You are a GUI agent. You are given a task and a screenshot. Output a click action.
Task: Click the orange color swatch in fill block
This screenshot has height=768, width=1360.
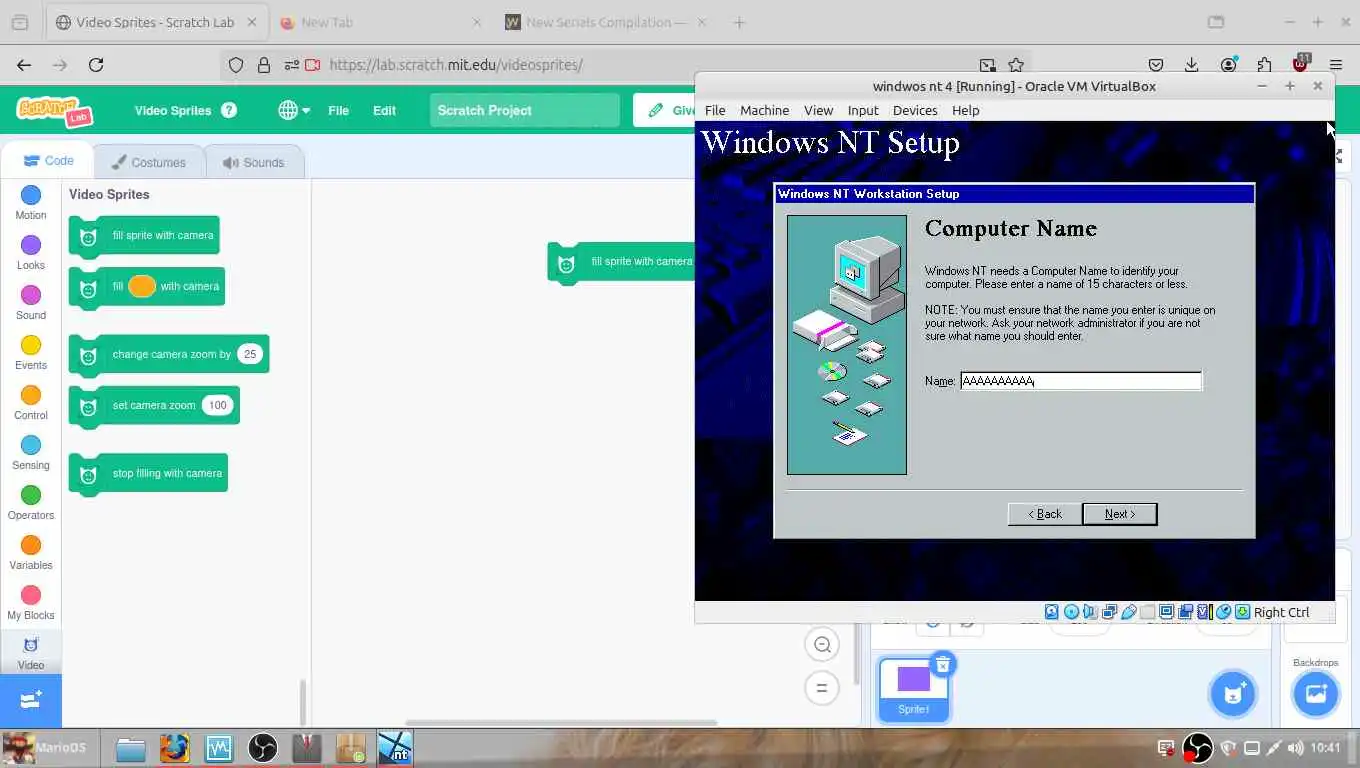tap(142, 286)
